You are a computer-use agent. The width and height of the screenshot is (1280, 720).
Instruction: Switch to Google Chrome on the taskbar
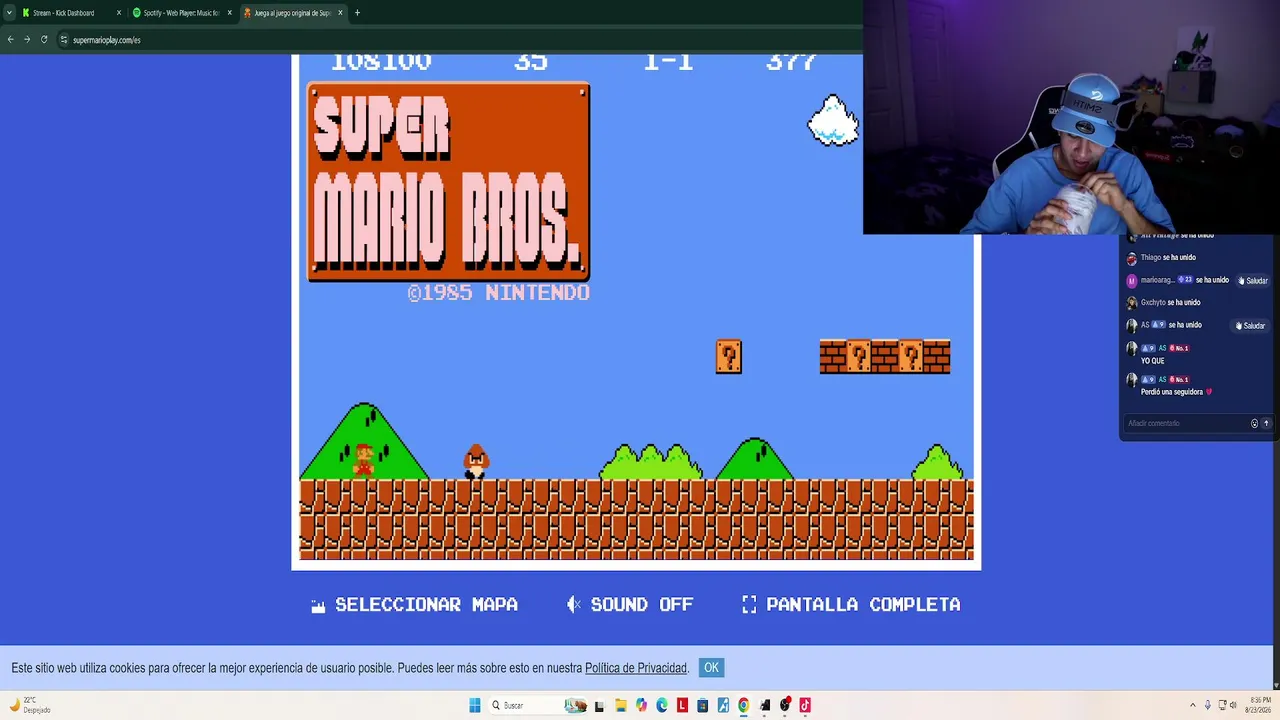coord(744,705)
